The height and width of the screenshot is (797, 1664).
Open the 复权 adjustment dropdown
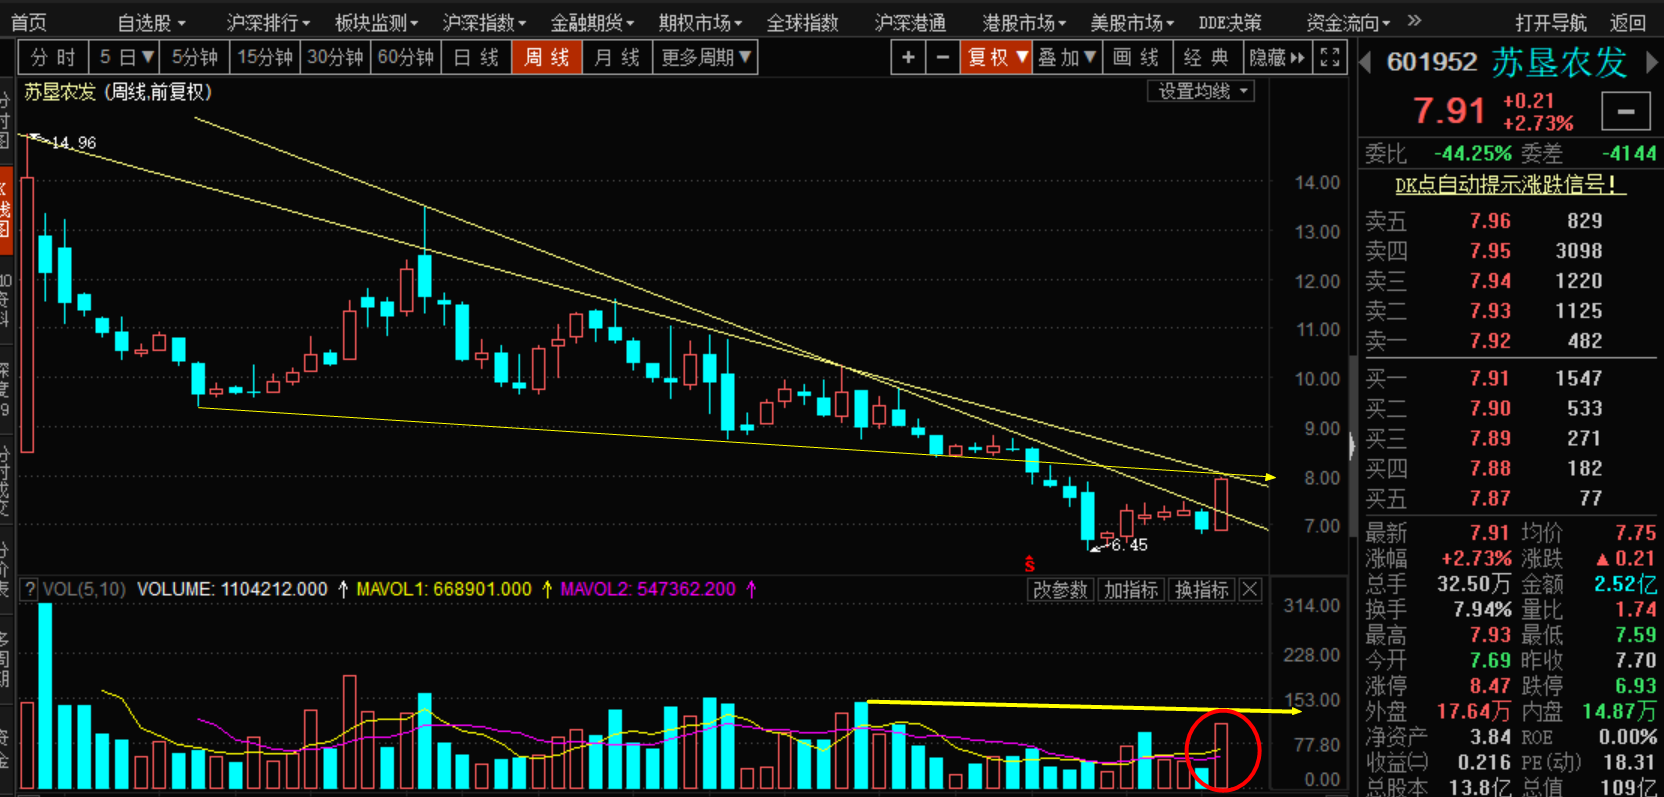point(997,57)
